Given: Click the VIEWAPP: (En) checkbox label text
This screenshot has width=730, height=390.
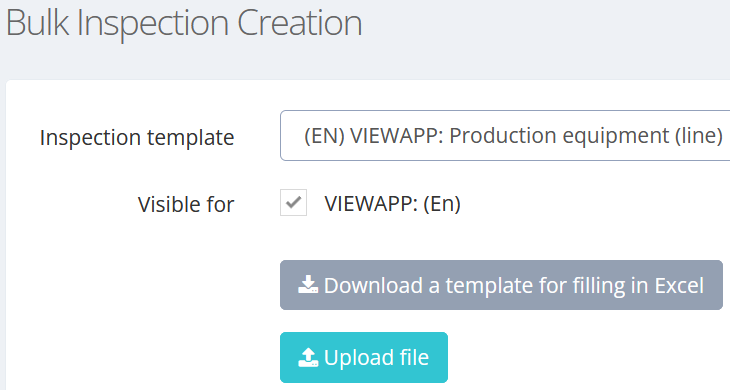Looking at the screenshot, I should coord(392,204).
